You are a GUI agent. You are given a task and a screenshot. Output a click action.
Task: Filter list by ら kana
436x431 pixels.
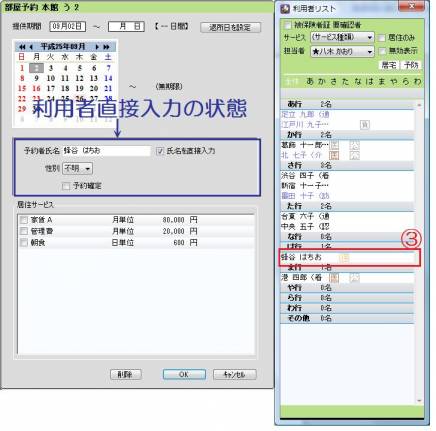[405, 81]
